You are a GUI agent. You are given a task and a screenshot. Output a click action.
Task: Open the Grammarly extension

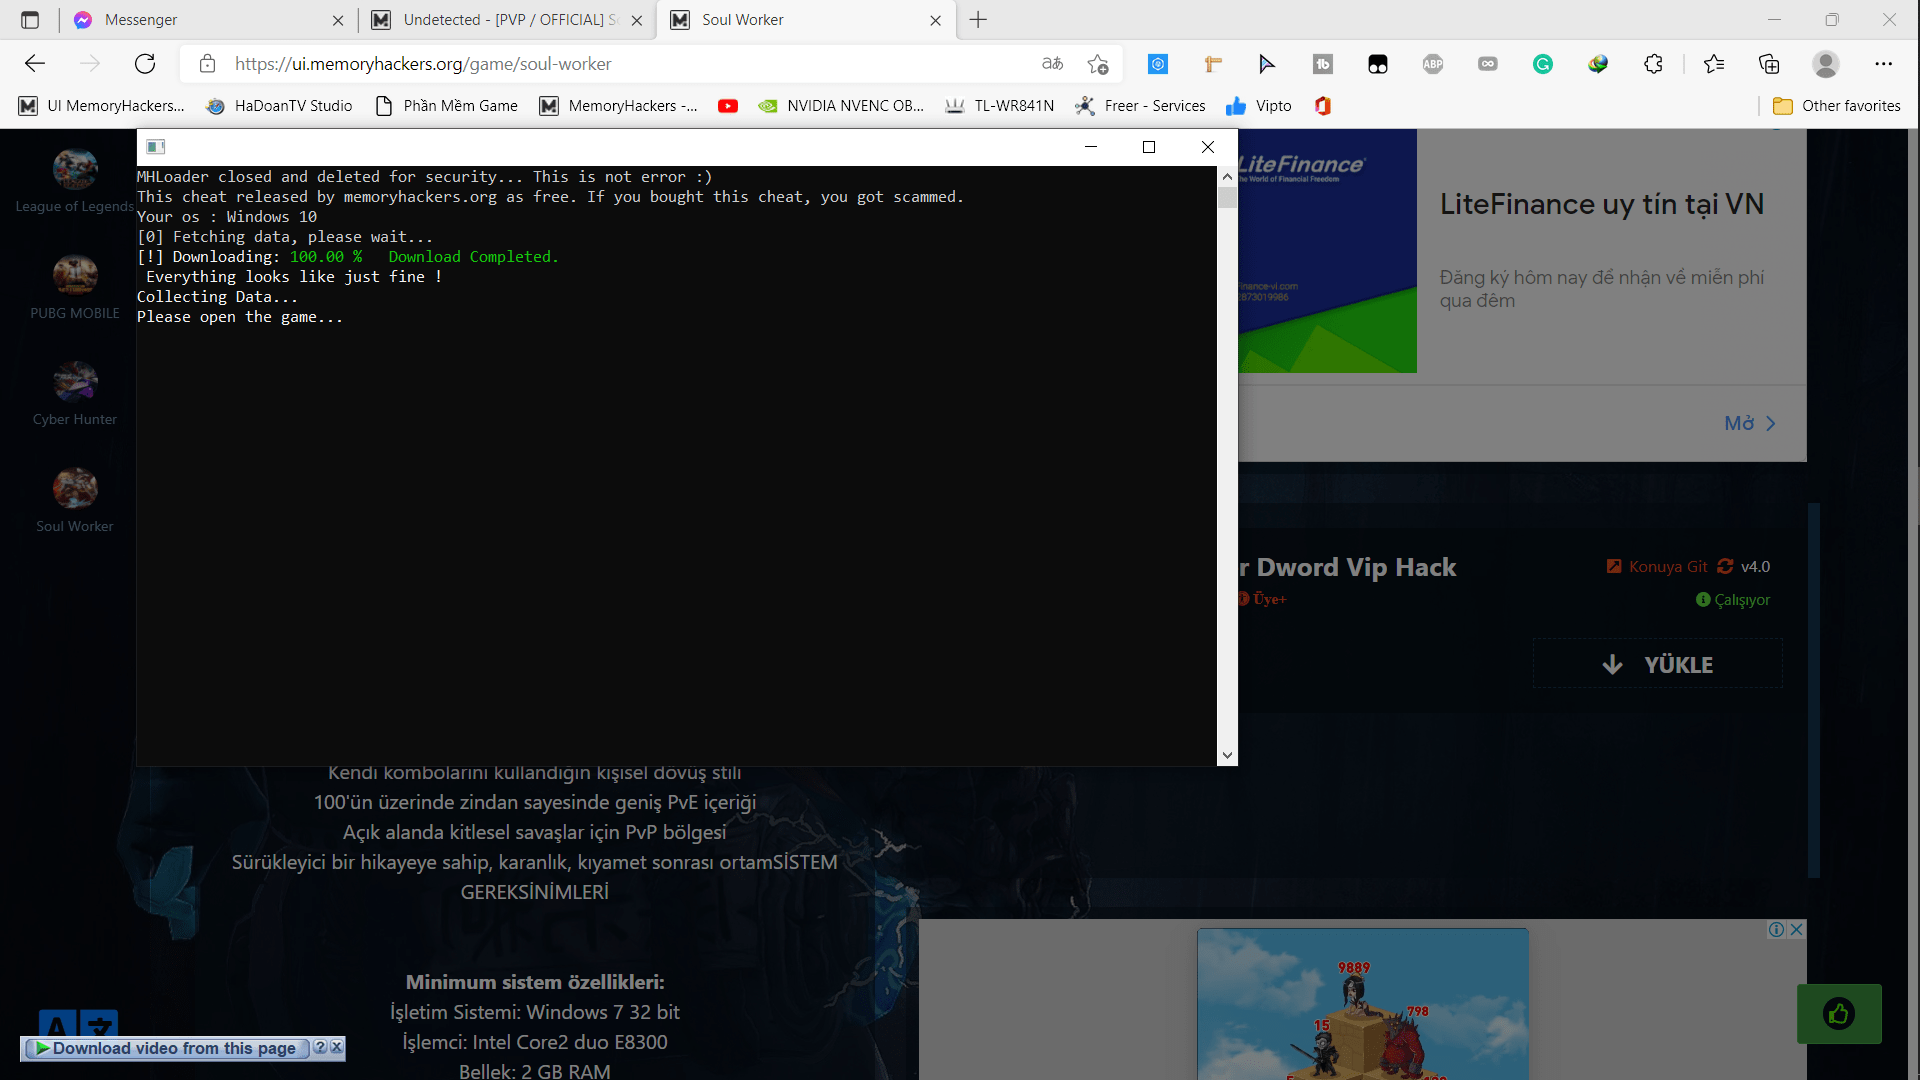coord(1543,64)
